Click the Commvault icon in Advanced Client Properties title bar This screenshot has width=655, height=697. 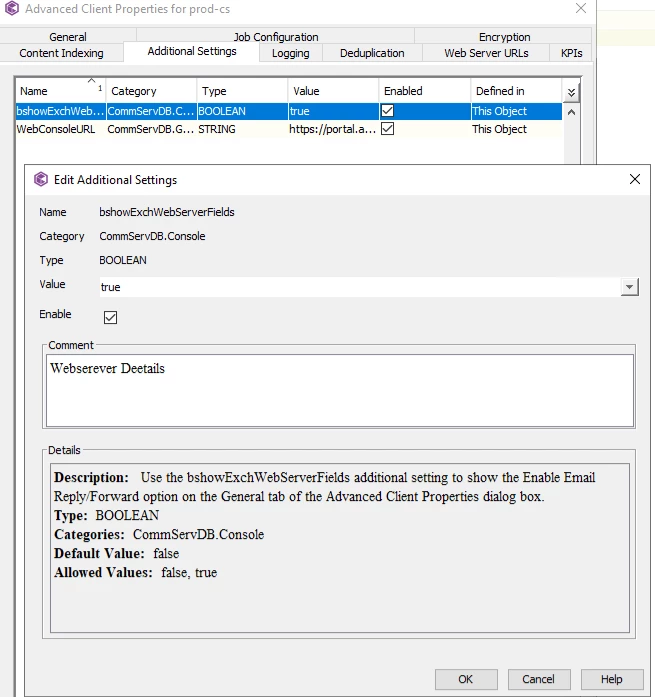pos(12,8)
